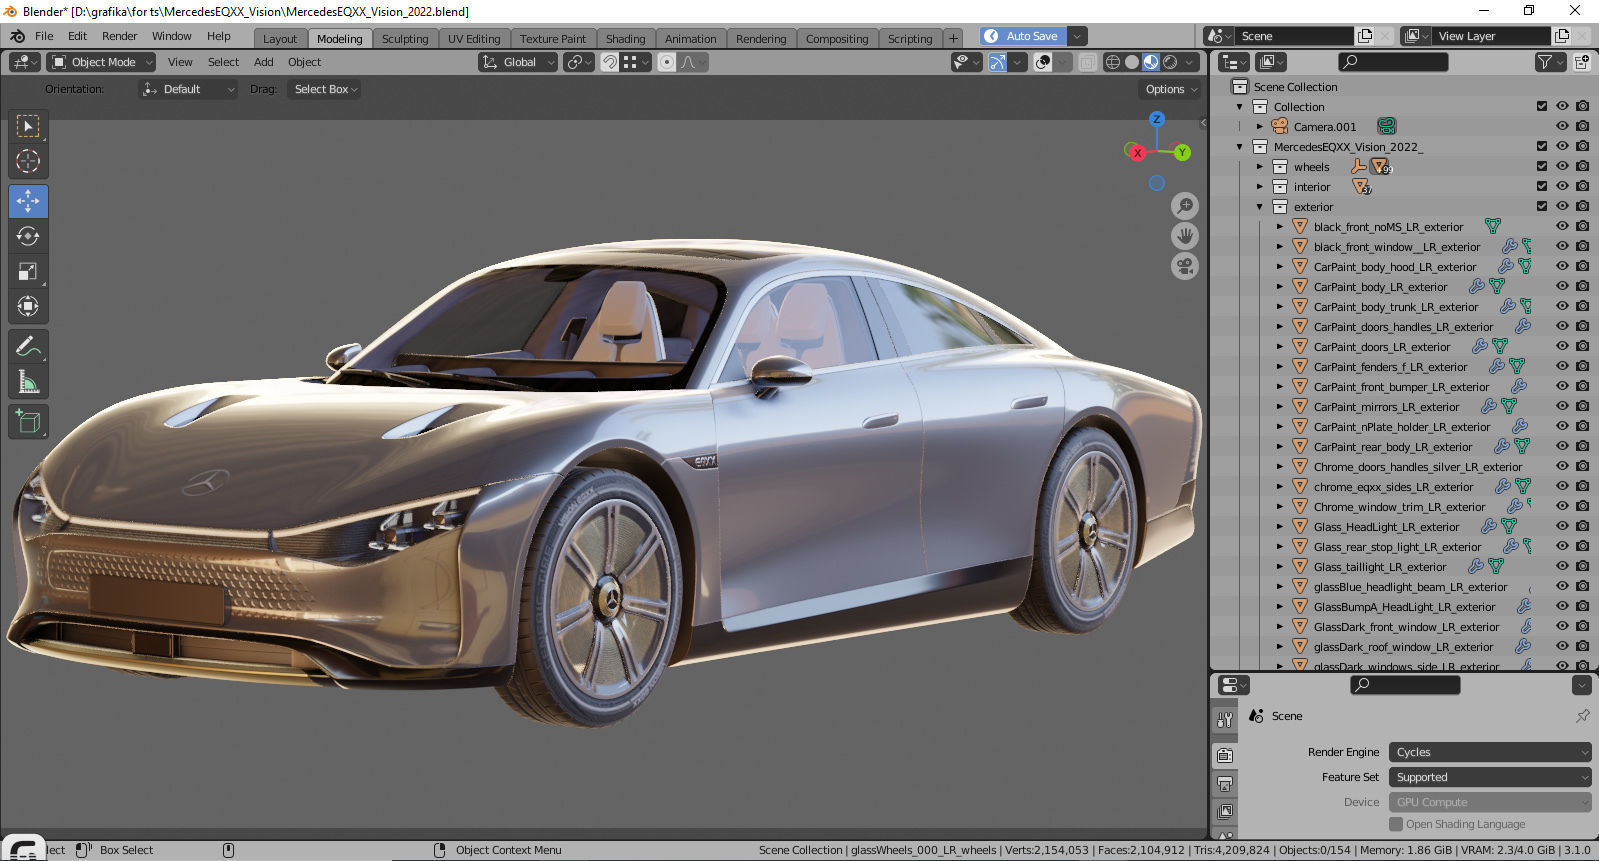Viewport: 1599px width, 861px height.
Task: Open the Orientation Default dropdown
Action: click(188, 89)
